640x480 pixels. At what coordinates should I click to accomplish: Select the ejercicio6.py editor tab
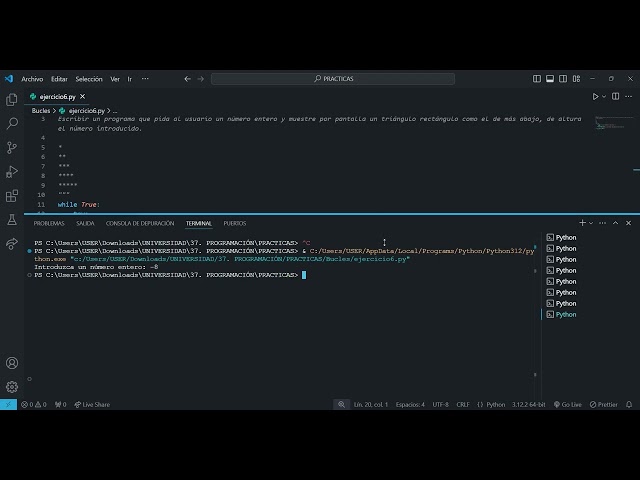pyautogui.click(x=57, y=97)
